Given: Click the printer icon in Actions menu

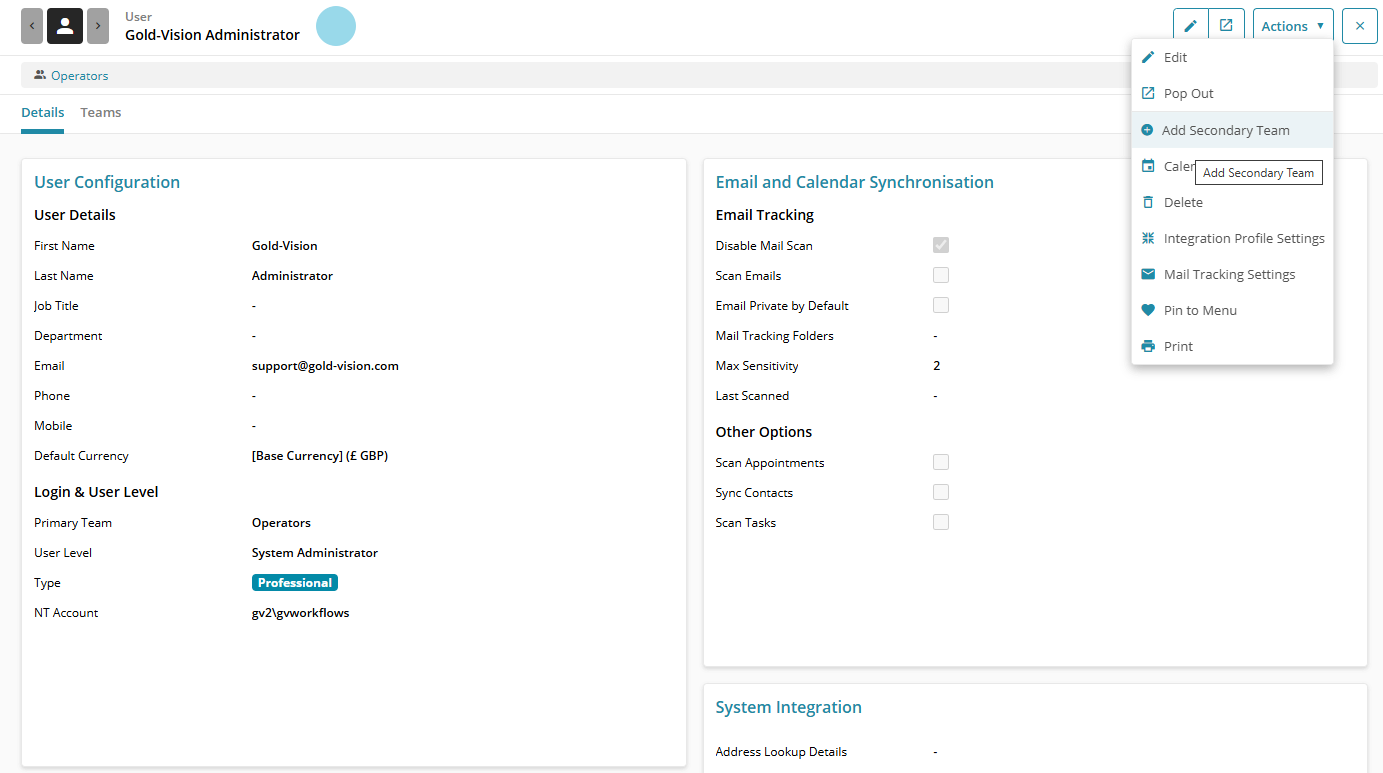Looking at the screenshot, I should [x=1148, y=346].
